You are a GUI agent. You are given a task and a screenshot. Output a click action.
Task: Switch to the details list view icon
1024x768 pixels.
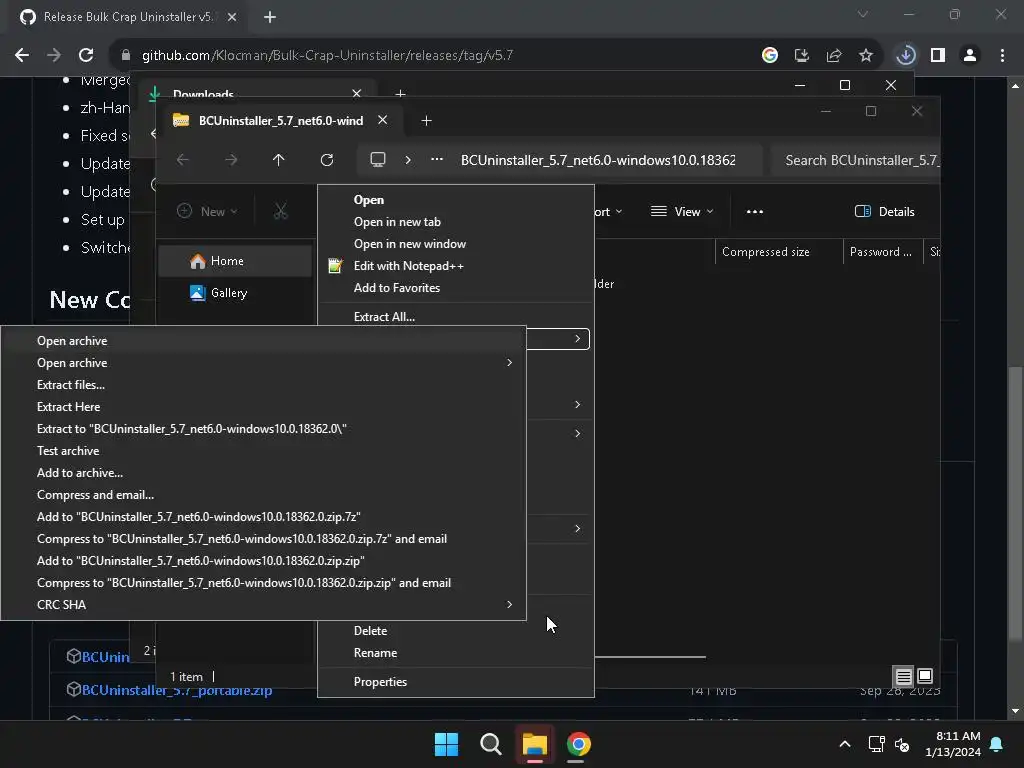coord(904,677)
